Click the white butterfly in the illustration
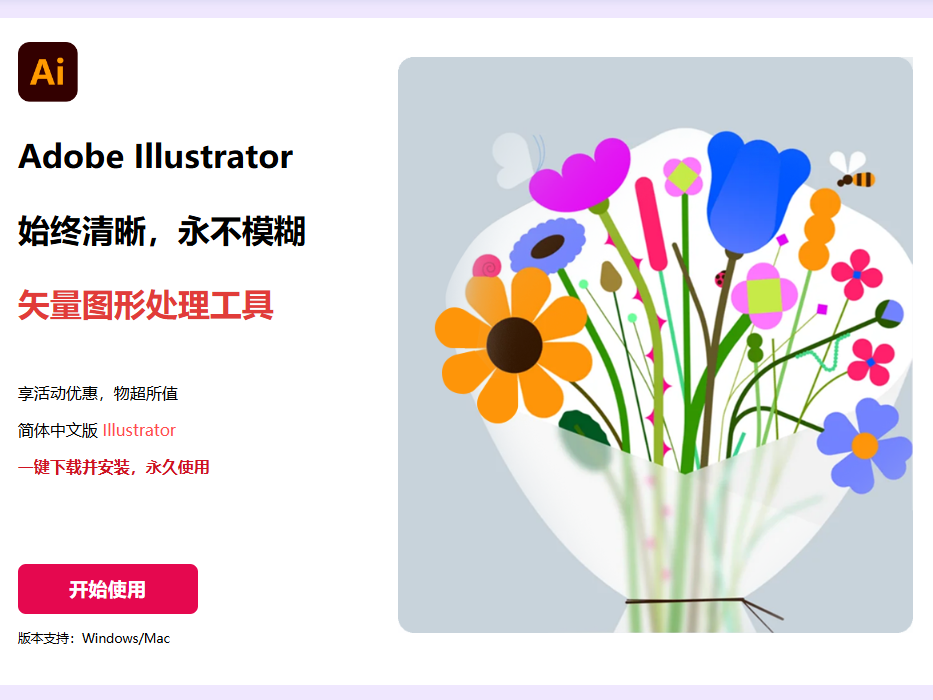Image resolution: width=933 pixels, height=700 pixels. (516, 160)
